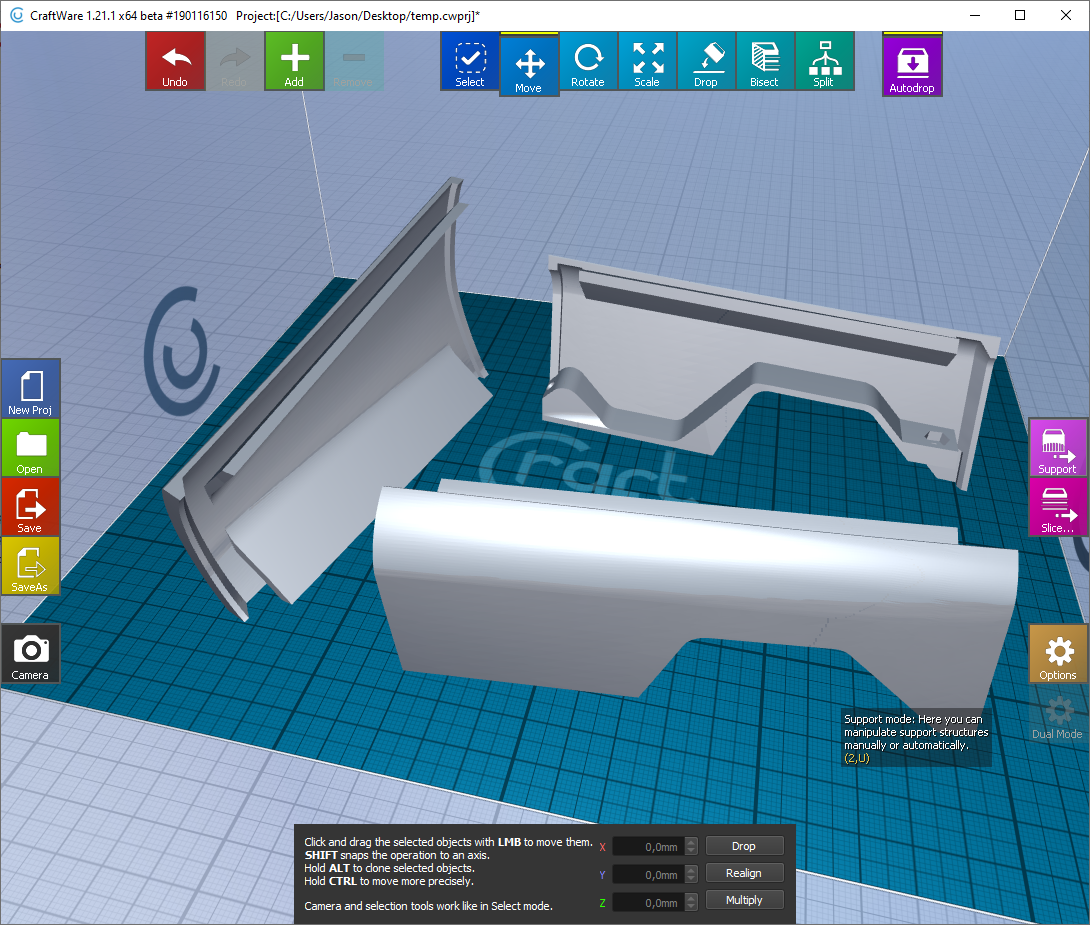Add a new object with Add button

click(294, 61)
